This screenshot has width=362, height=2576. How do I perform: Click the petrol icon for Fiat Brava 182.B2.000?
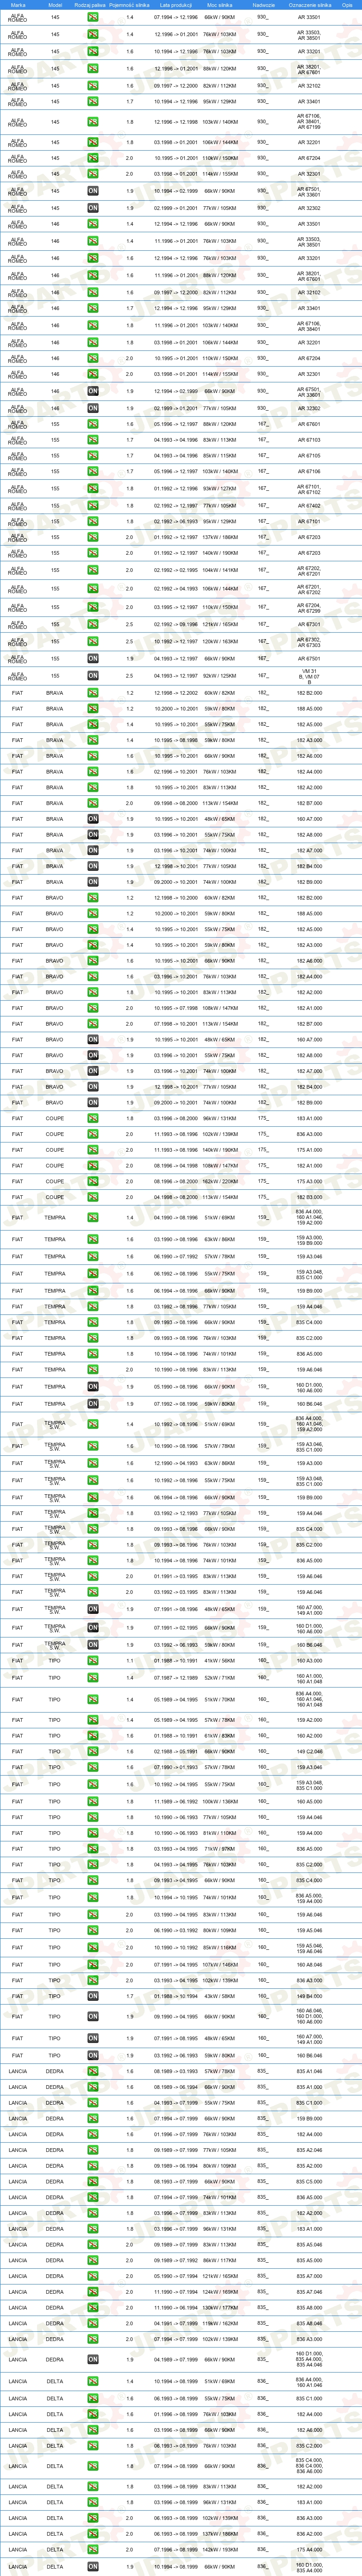click(92, 693)
